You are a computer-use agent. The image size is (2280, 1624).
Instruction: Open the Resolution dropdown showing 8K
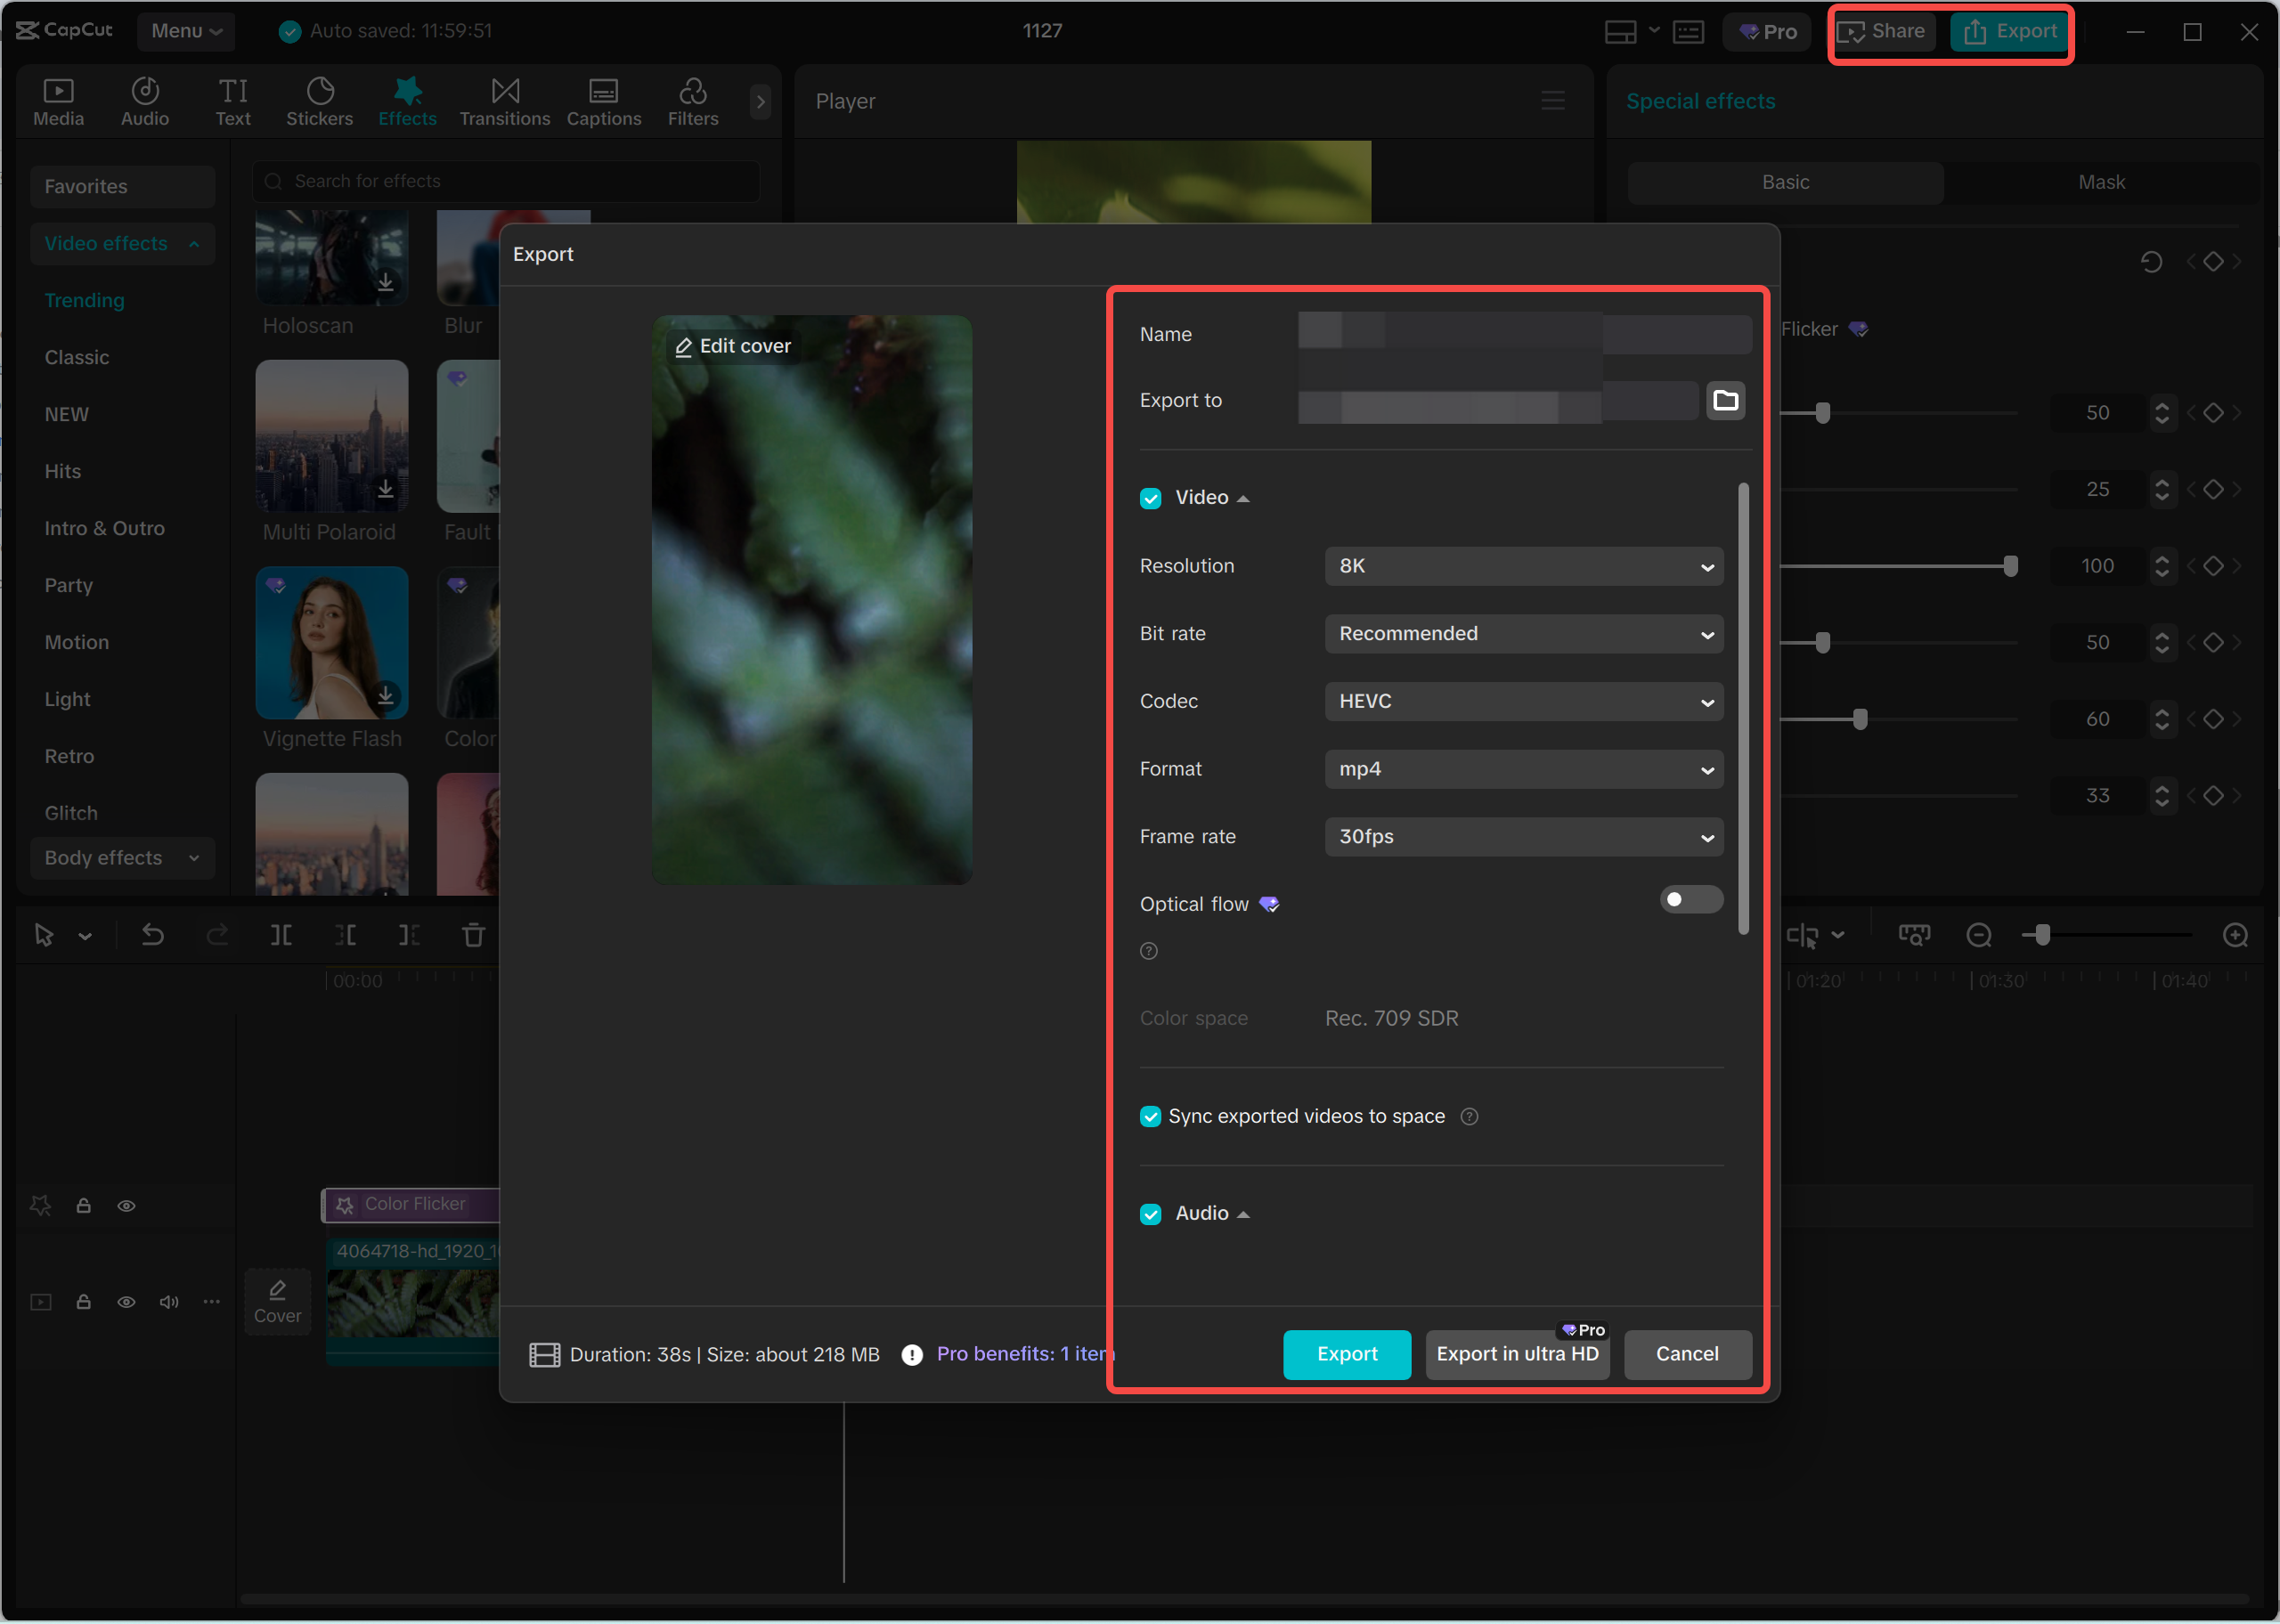1523,566
